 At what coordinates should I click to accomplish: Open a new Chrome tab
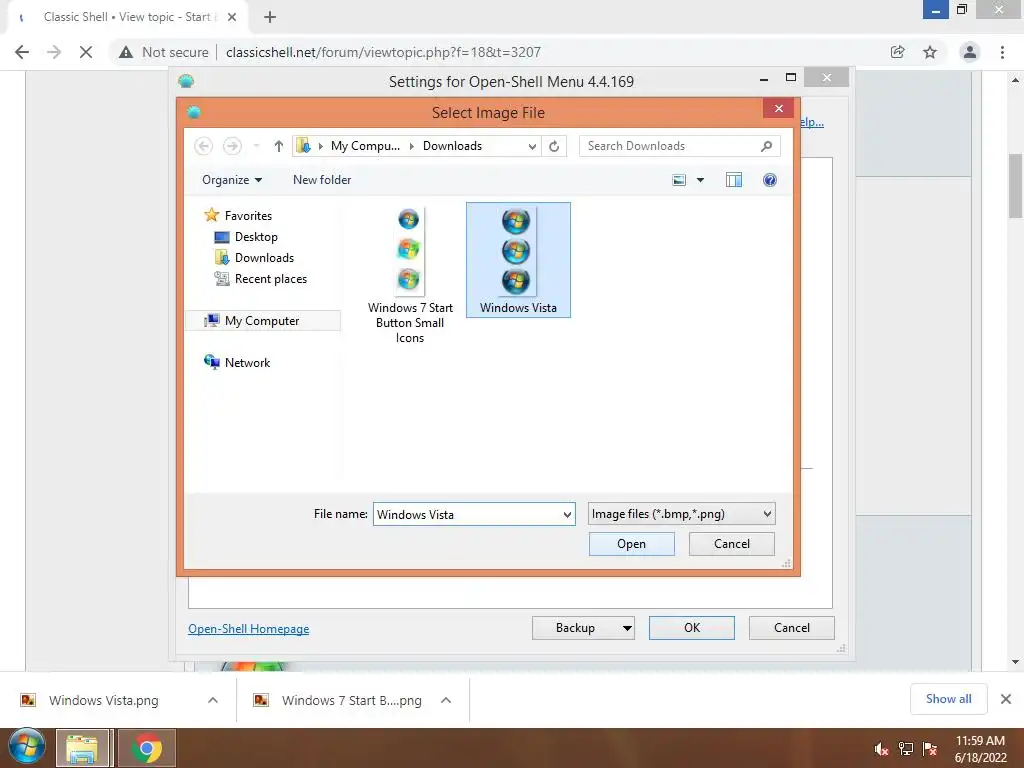click(270, 17)
